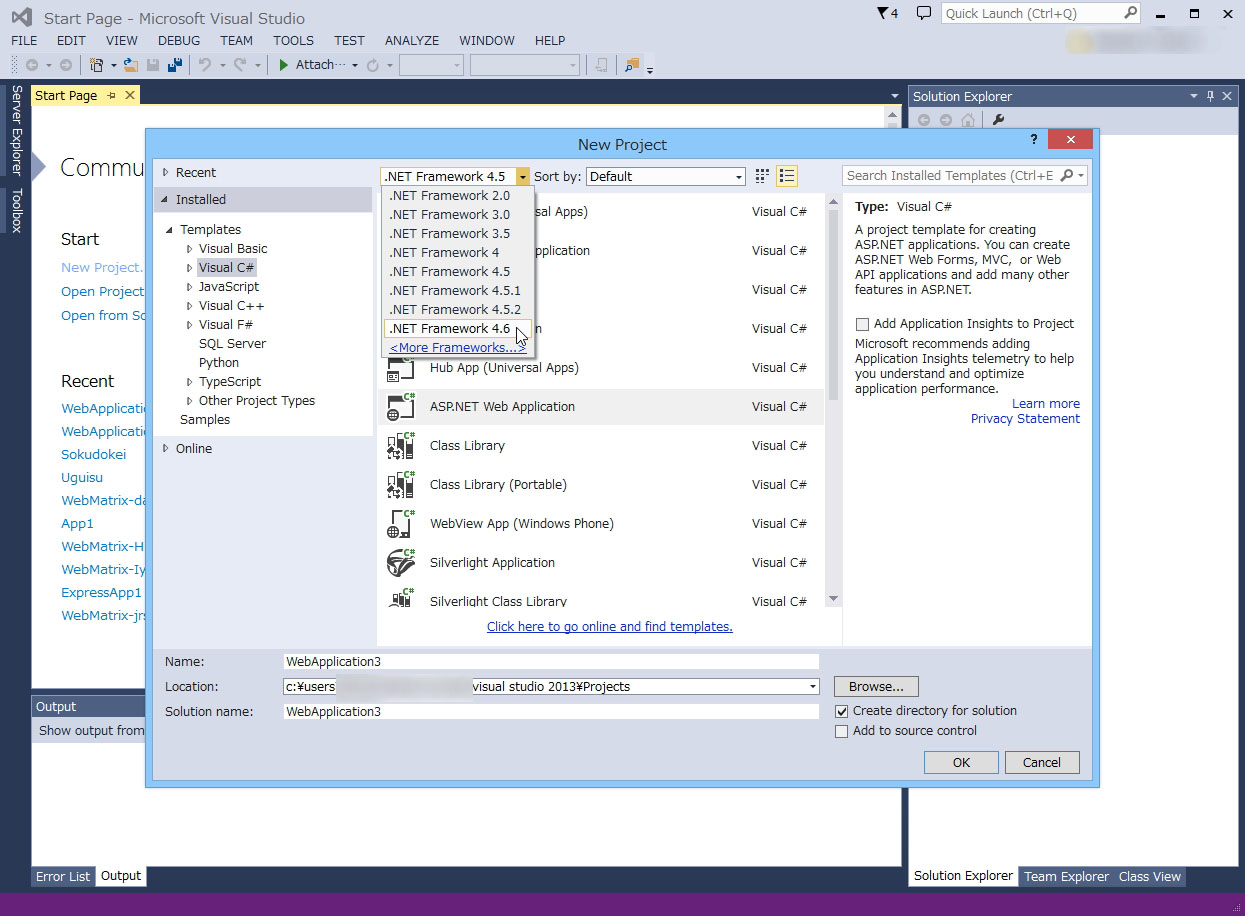Enable Add Application Insights to Project
The image size is (1245, 916).
pyautogui.click(x=862, y=324)
